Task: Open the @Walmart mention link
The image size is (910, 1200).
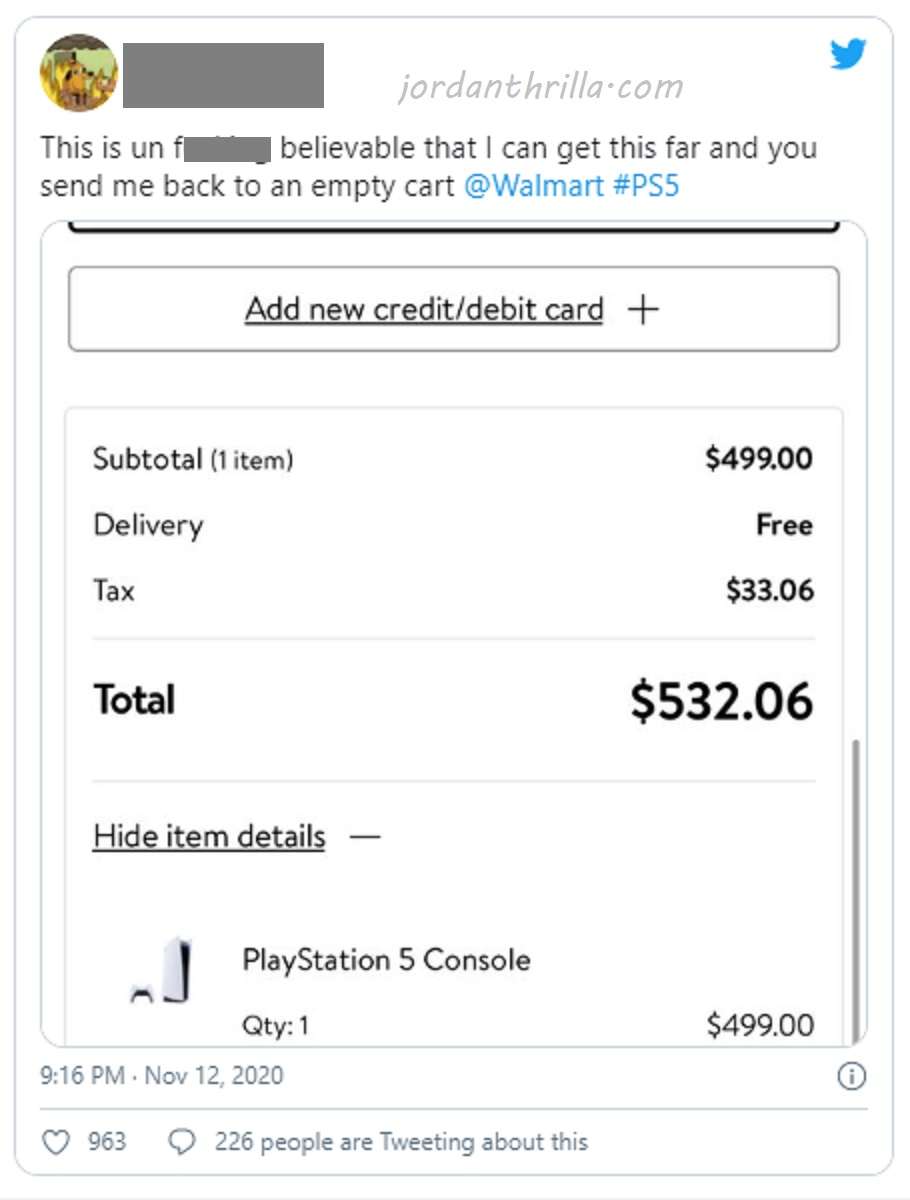Action: [533, 186]
